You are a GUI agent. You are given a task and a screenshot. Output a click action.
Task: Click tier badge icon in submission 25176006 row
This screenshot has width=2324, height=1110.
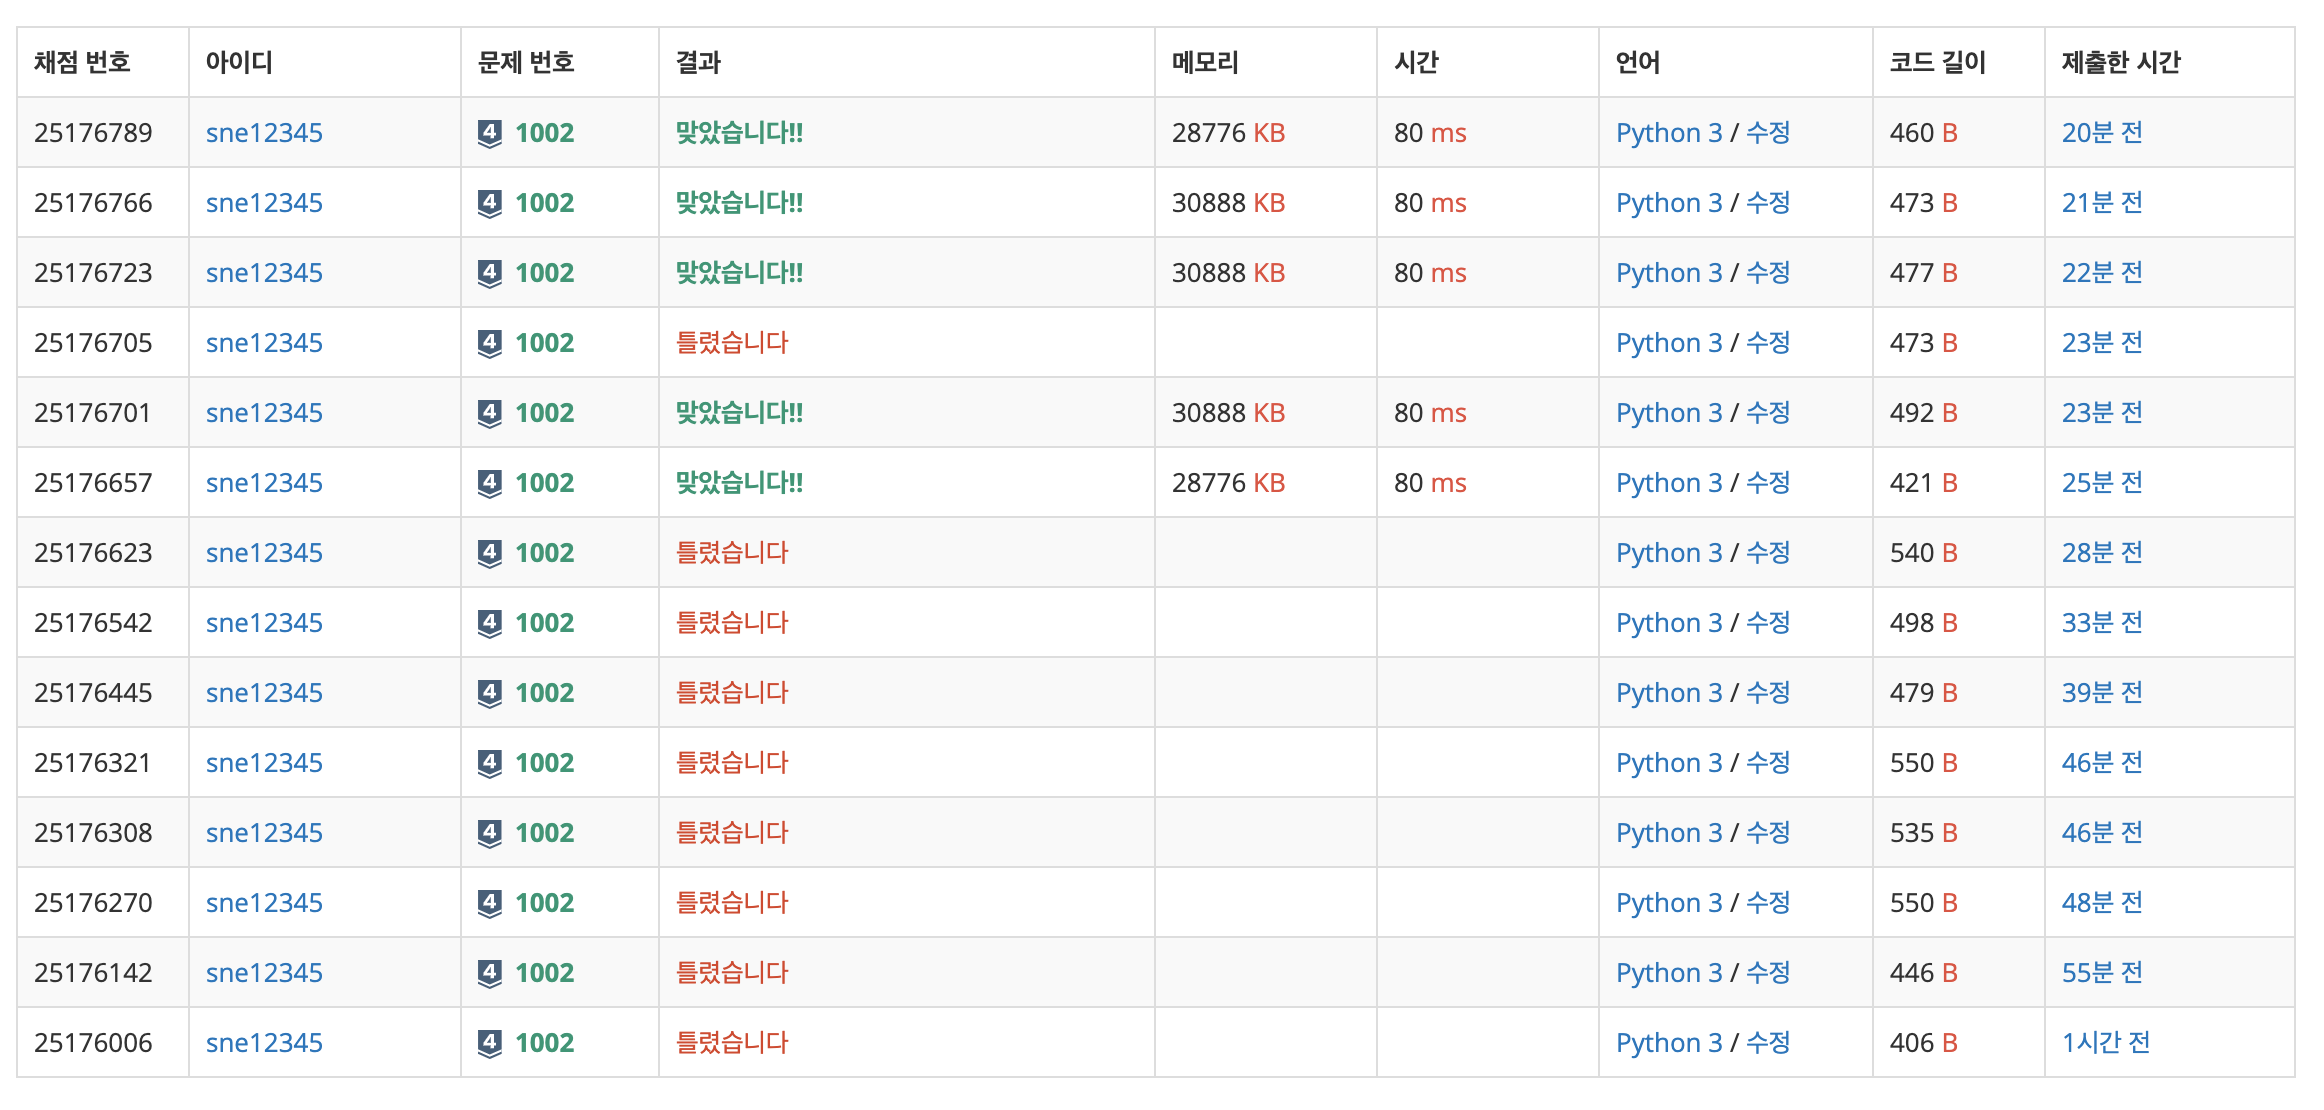point(489,1043)
